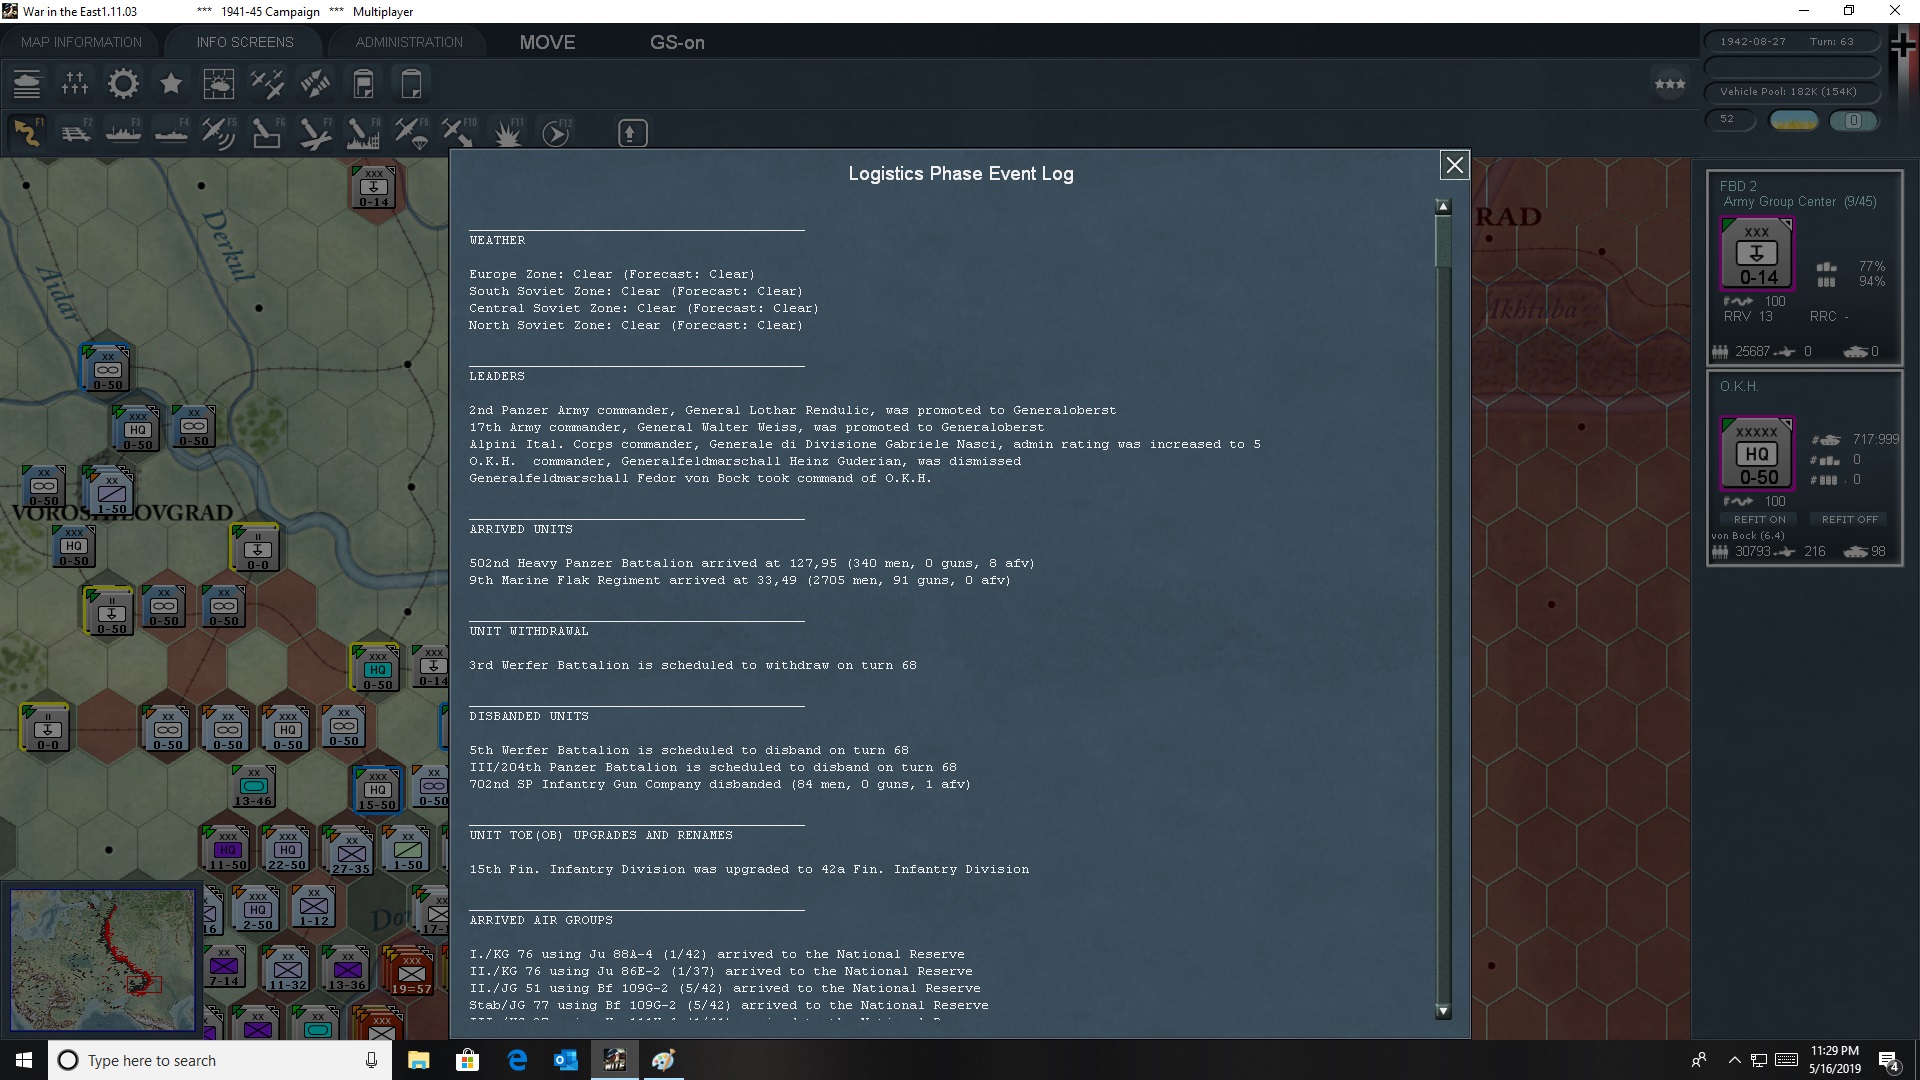The image size is (1920, 1080).
Task: Click the event log scrollbar down arrow
Action: click(1443, 1011)
